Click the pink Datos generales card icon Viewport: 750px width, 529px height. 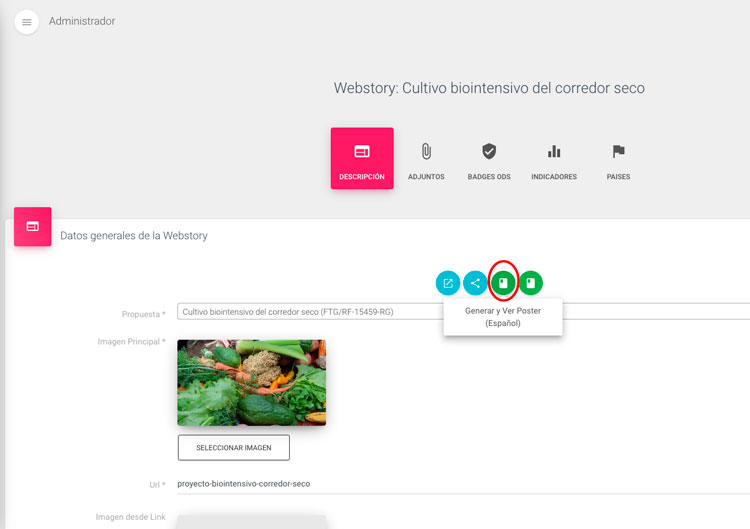(x=33, y=227)
